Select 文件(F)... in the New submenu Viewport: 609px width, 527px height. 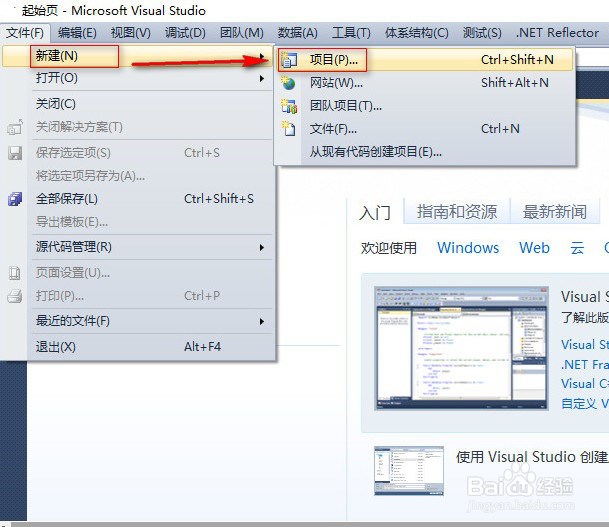pos(425,129)
